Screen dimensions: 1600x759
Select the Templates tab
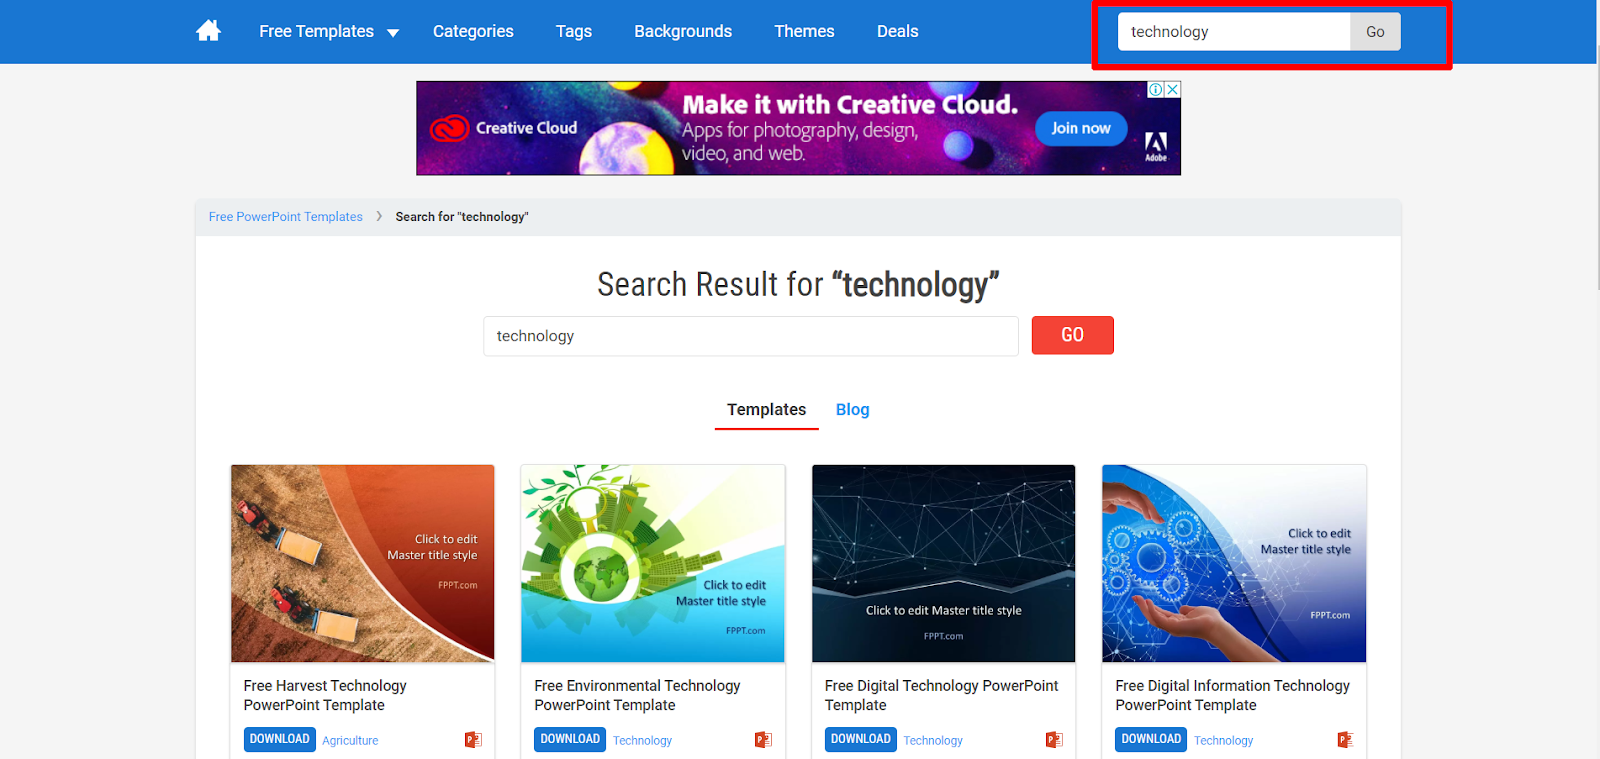pos(766,410)
